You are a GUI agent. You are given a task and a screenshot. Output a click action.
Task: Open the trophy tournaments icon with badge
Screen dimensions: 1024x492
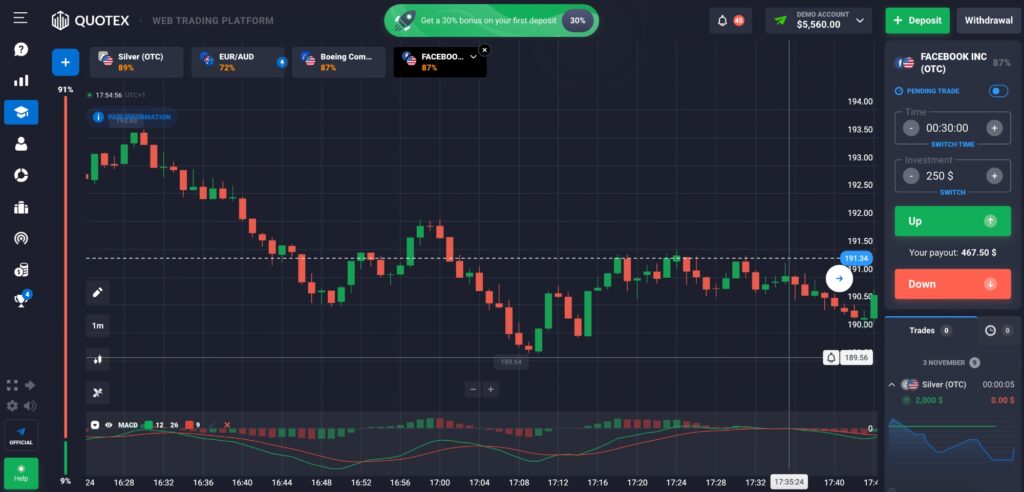coord(22,300)
